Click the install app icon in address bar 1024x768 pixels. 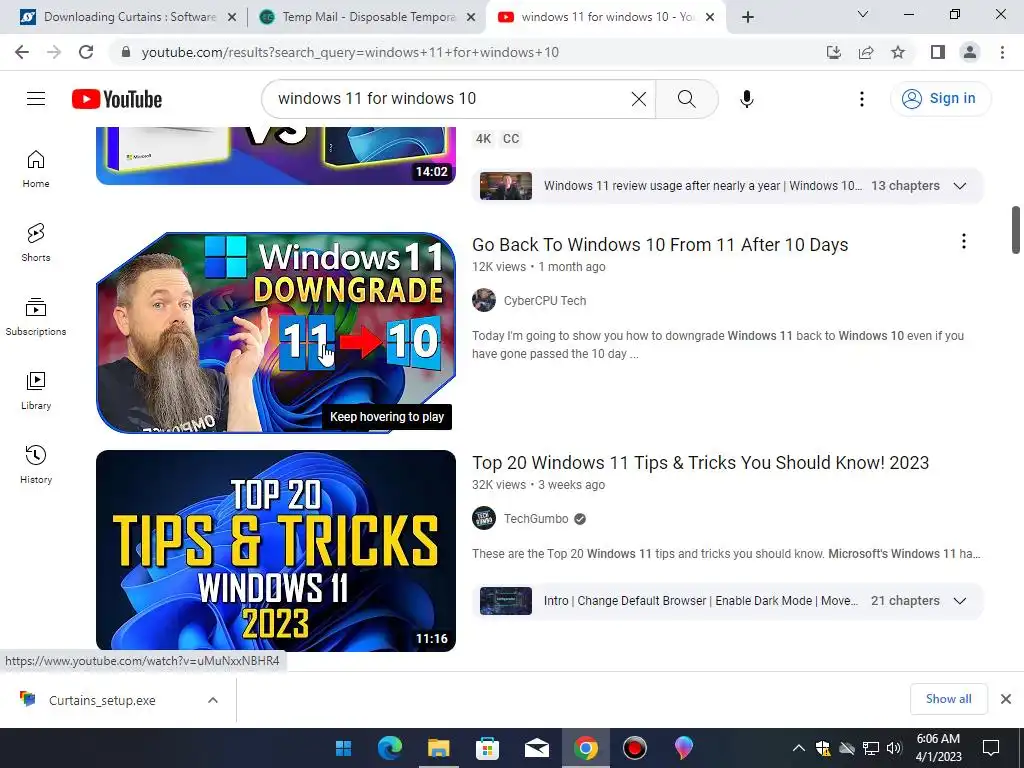833,52
